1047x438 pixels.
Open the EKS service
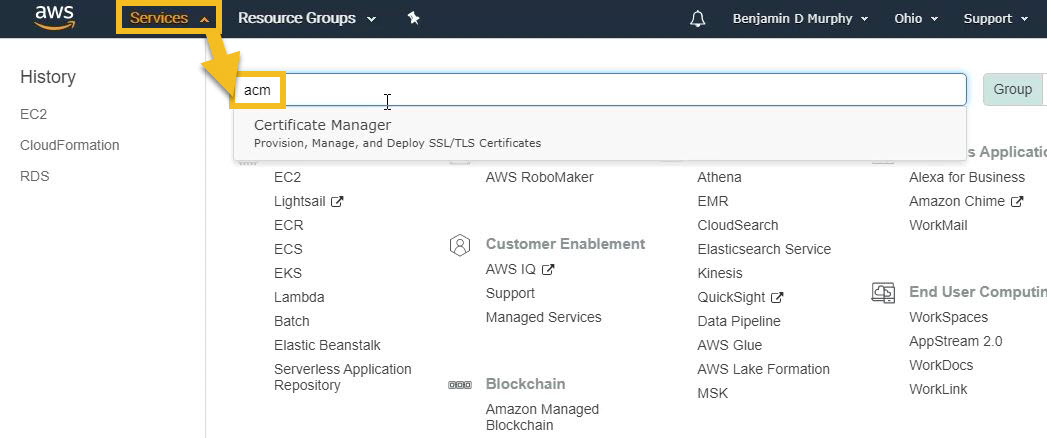pos(288,273)
